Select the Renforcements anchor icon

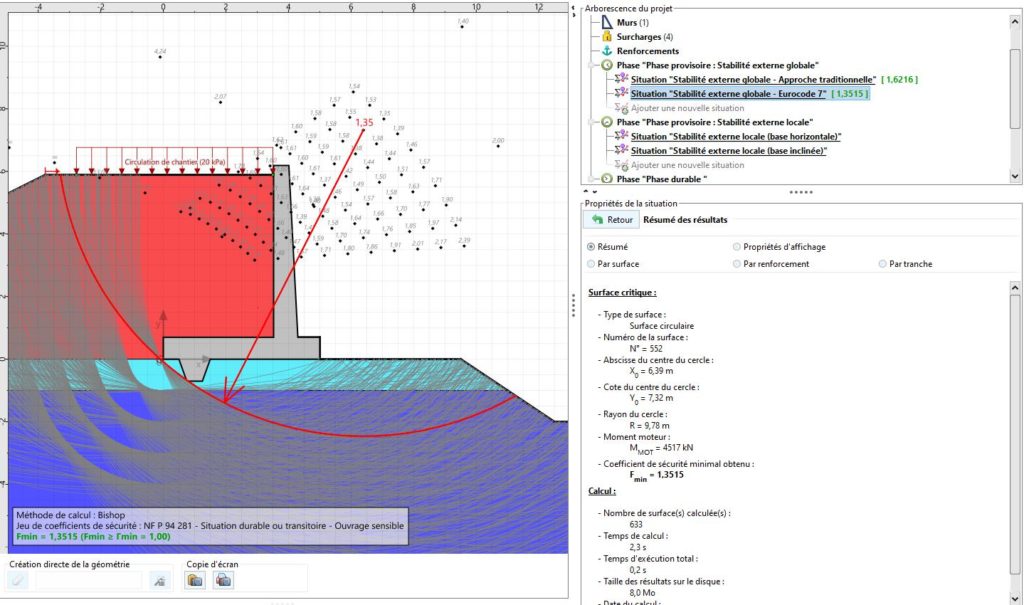(607, 51)
